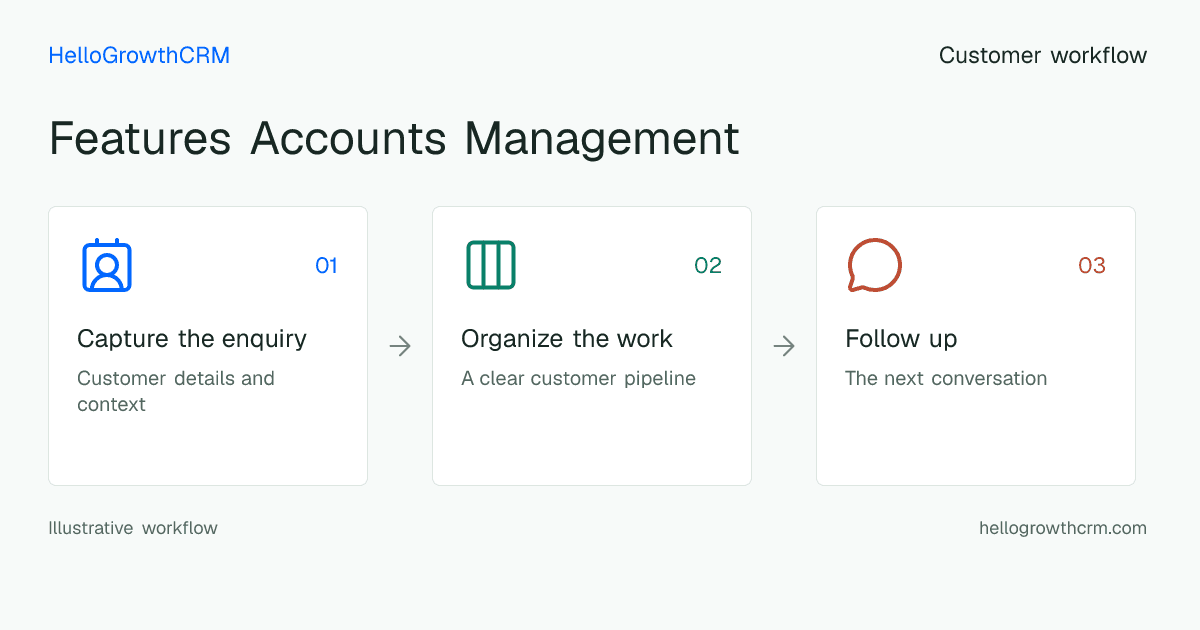
Task: Click the arrow between Capture and Organize cards
Action: pyautogui.click(x=400, y=346)
